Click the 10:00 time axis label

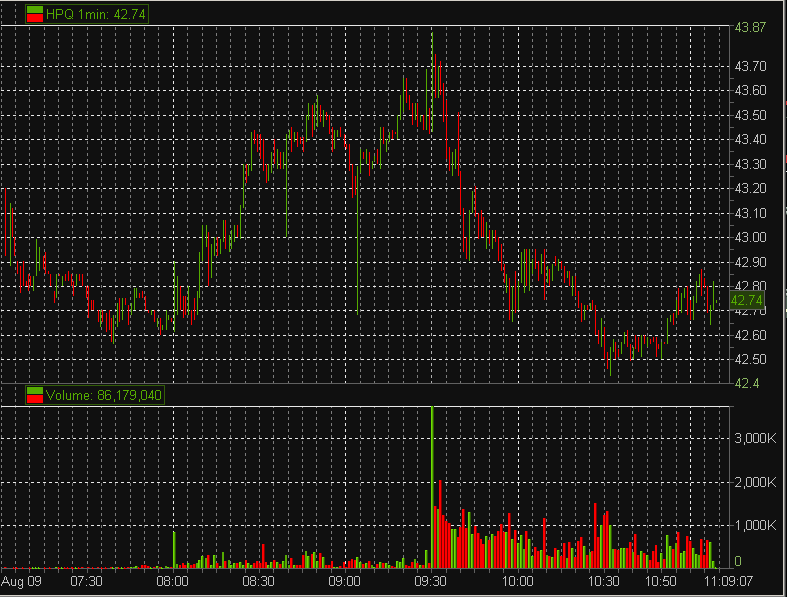[x=517, y=581]
